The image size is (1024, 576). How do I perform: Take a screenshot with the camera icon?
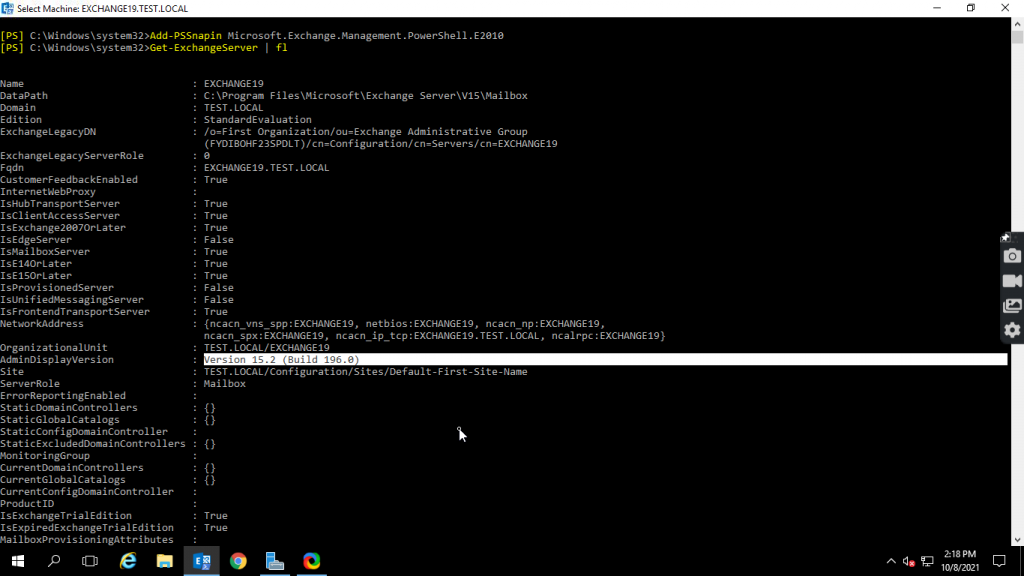click(x=1012, y=256)
